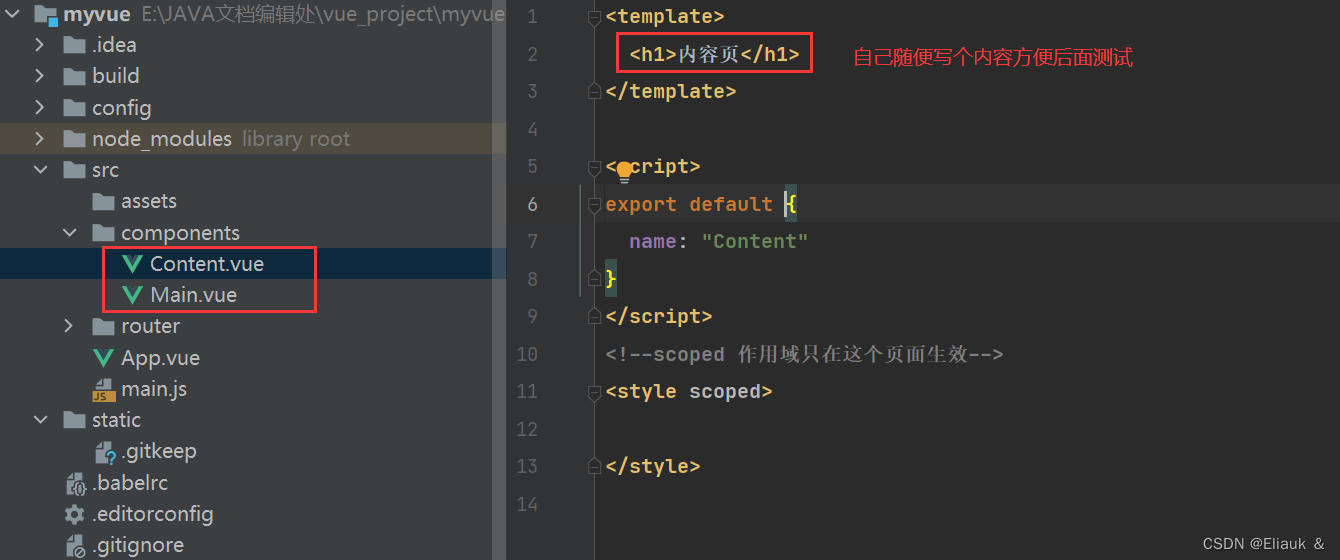This screenshot has height=560, width=1340.
Task: Click the closing script tag on line 9
Action: coord(659,316)
